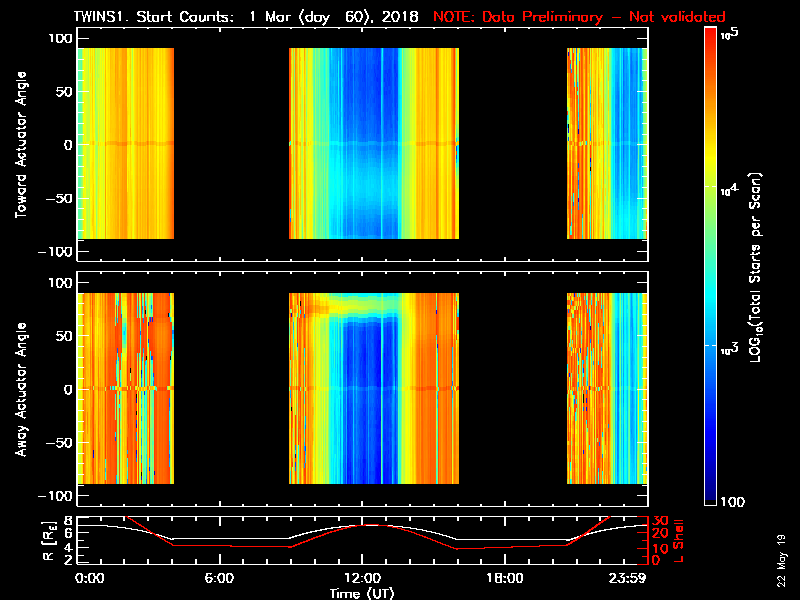
Task: Click the 0:00 time axis label
Action: click(90, 578)
